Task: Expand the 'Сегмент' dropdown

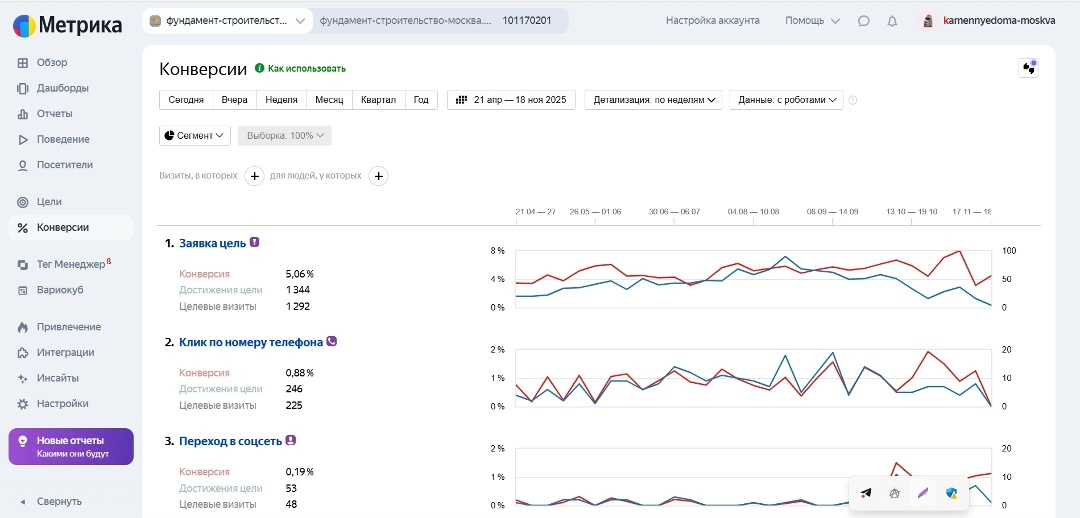Action: click(x=195, y=135)
